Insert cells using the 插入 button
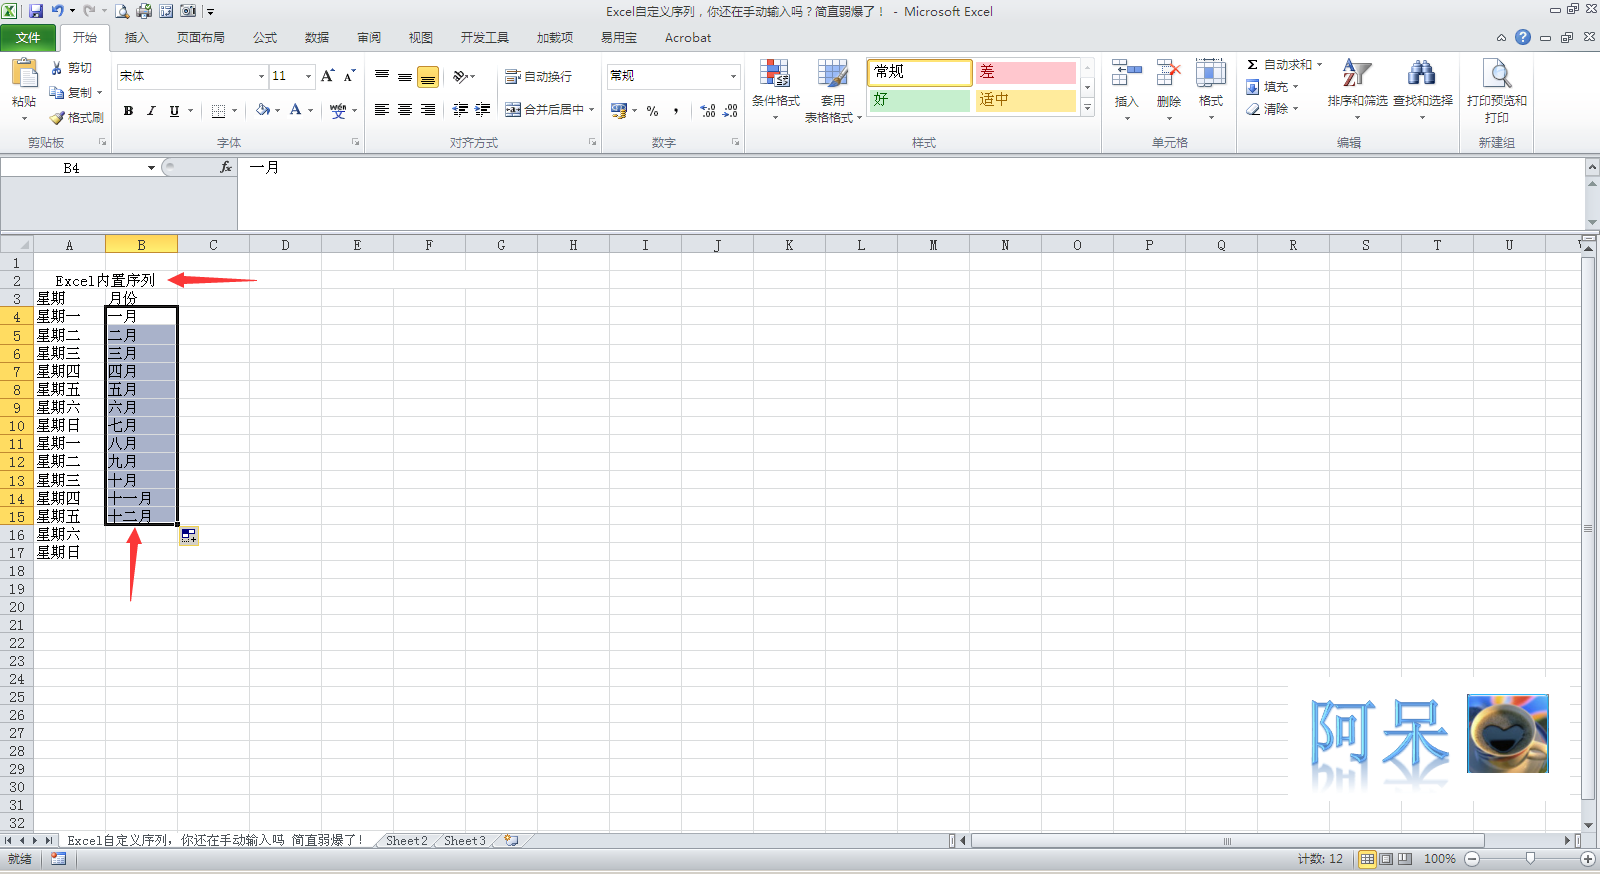Screen dimensions: 1600x874 (x=1127, y=90)
